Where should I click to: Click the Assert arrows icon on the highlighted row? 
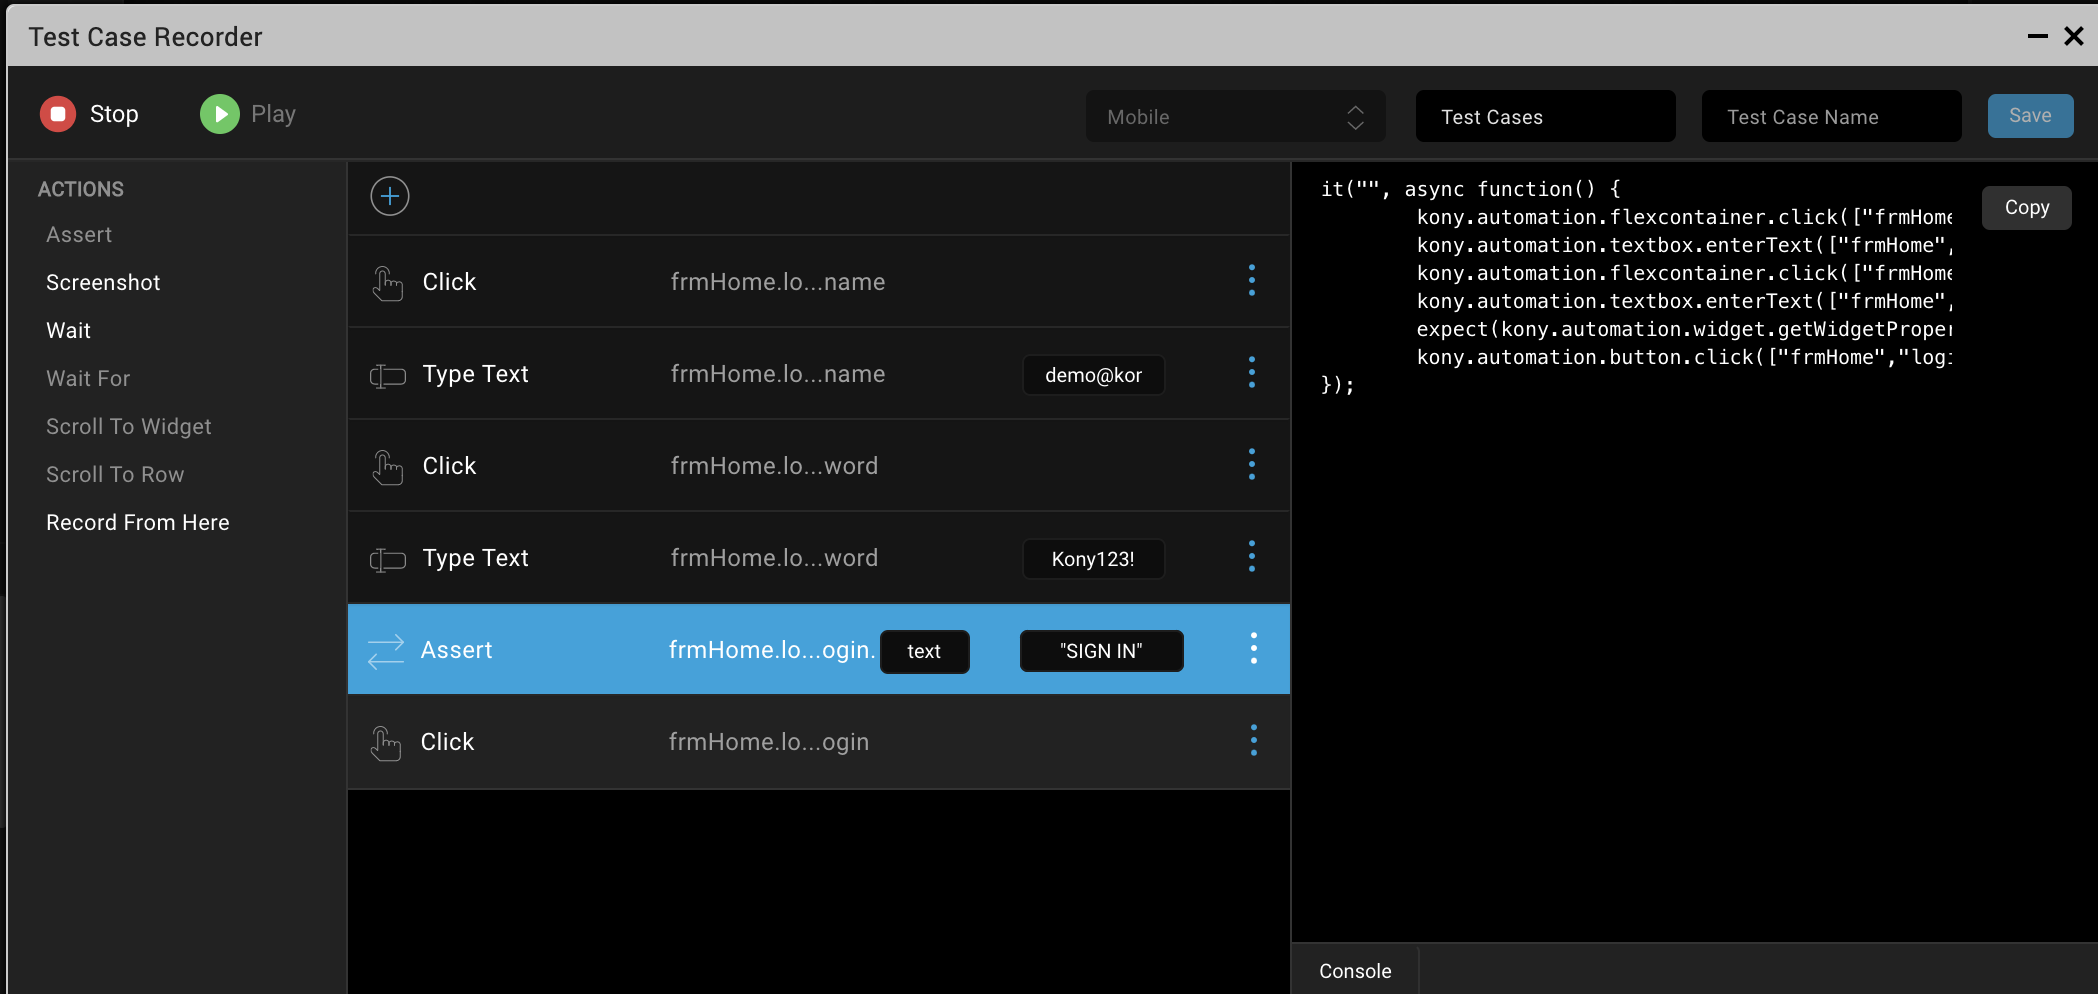point(385,649)
